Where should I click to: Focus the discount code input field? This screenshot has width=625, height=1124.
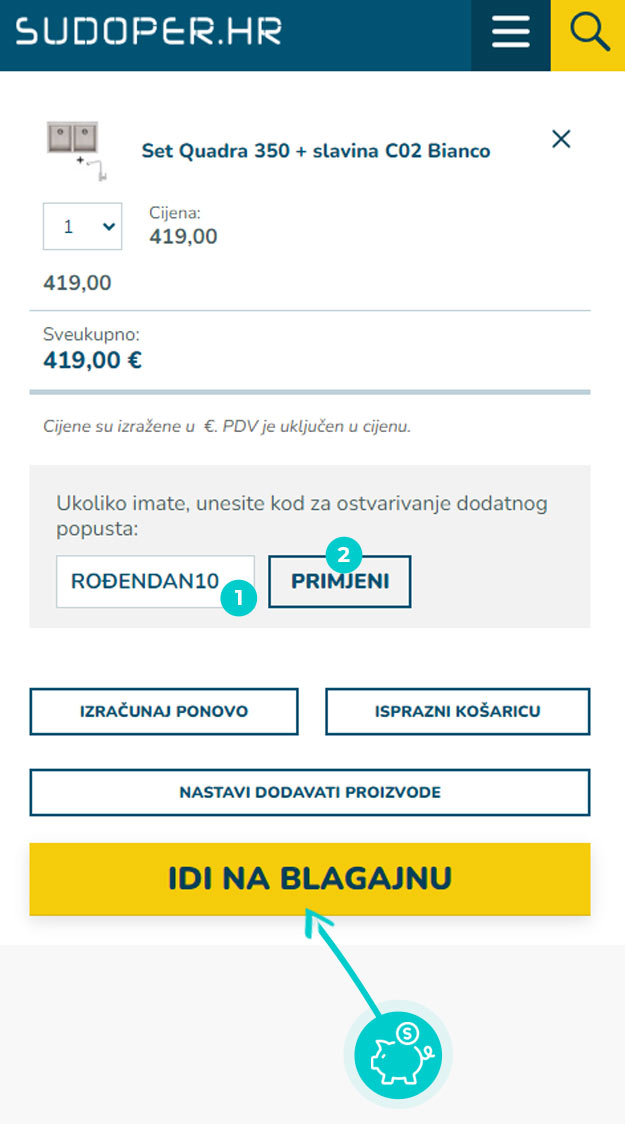pyautogui.click(x=145, y=582)
